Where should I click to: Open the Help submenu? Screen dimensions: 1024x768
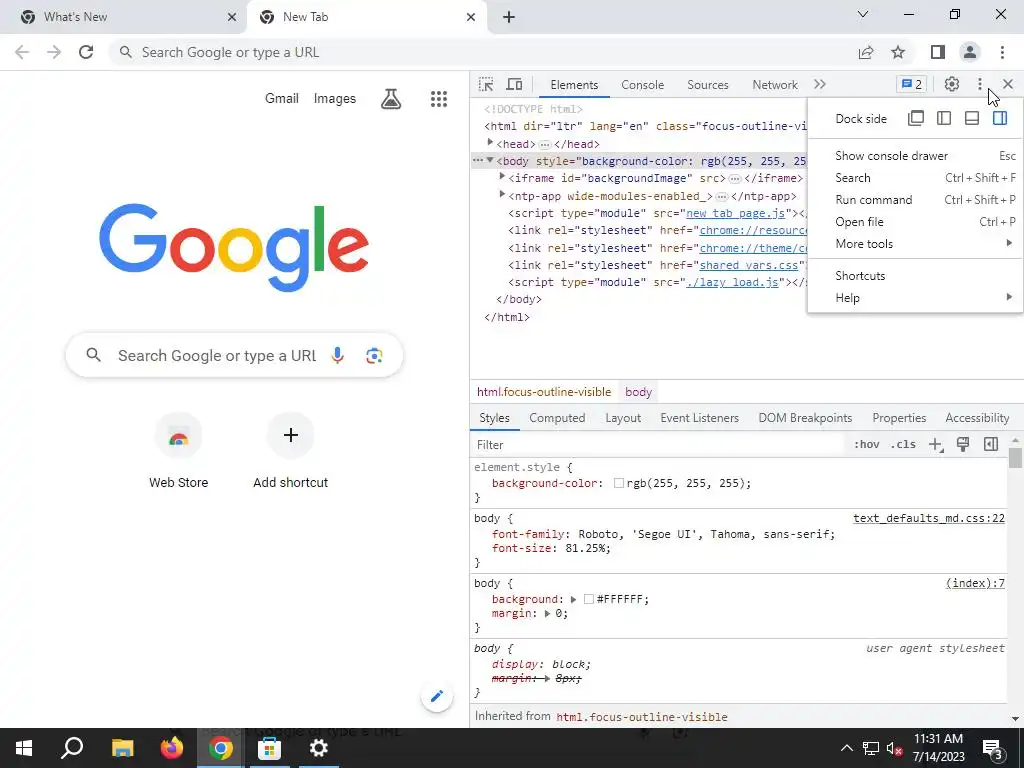click(x=916, y=298)
